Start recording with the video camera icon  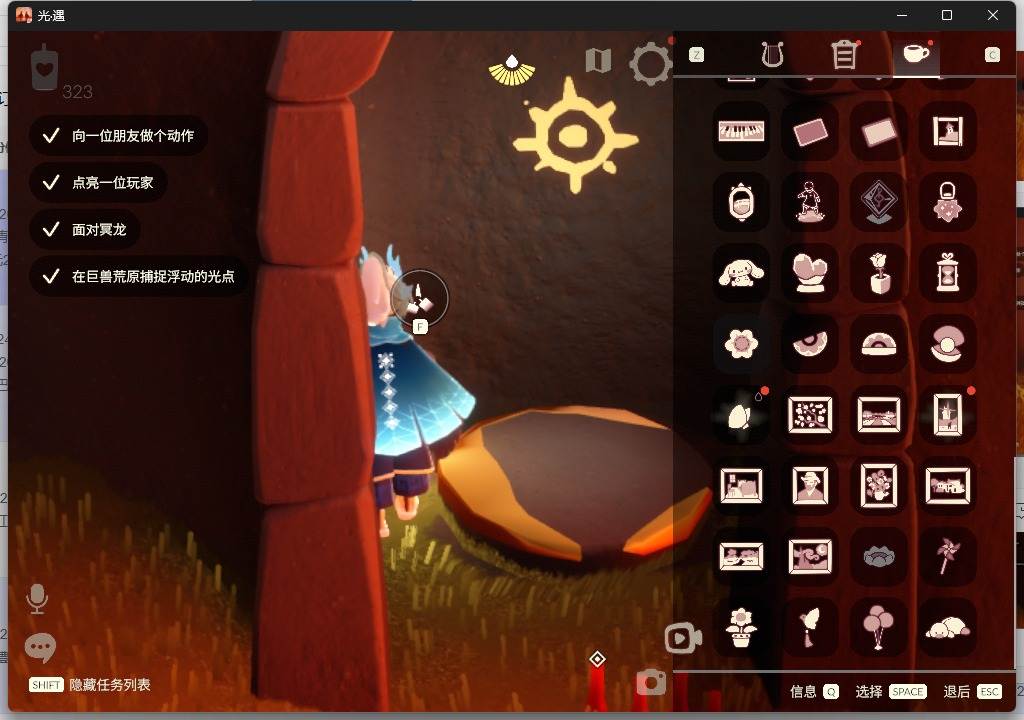(x=683, y=638)
